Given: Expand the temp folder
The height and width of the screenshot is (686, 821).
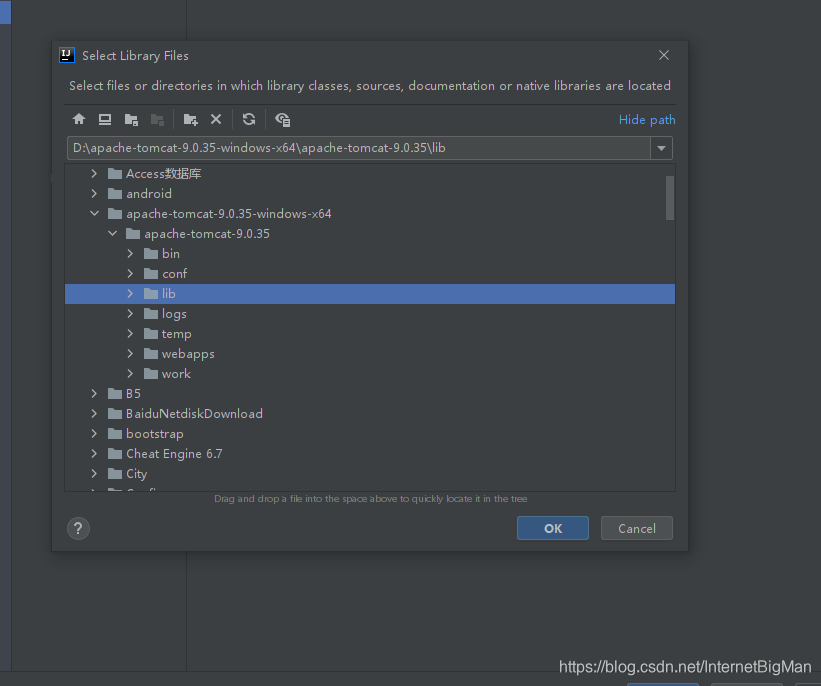Looking at the screenshot, I should tap(130, 333).
